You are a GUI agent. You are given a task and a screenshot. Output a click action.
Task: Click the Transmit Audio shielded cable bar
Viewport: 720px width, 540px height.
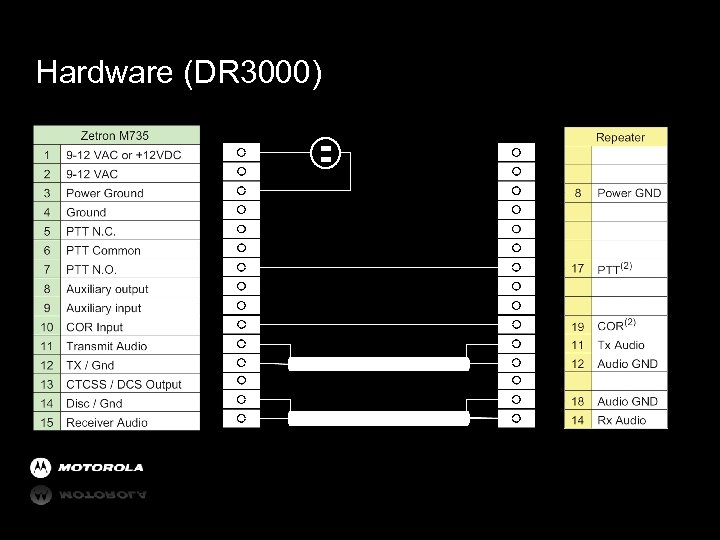tap(379, 364)
